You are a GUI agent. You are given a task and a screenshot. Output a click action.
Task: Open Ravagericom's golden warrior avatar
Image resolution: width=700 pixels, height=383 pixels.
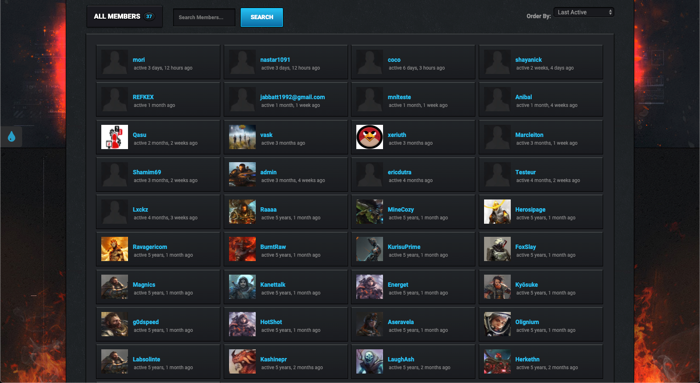click(114, 249)
